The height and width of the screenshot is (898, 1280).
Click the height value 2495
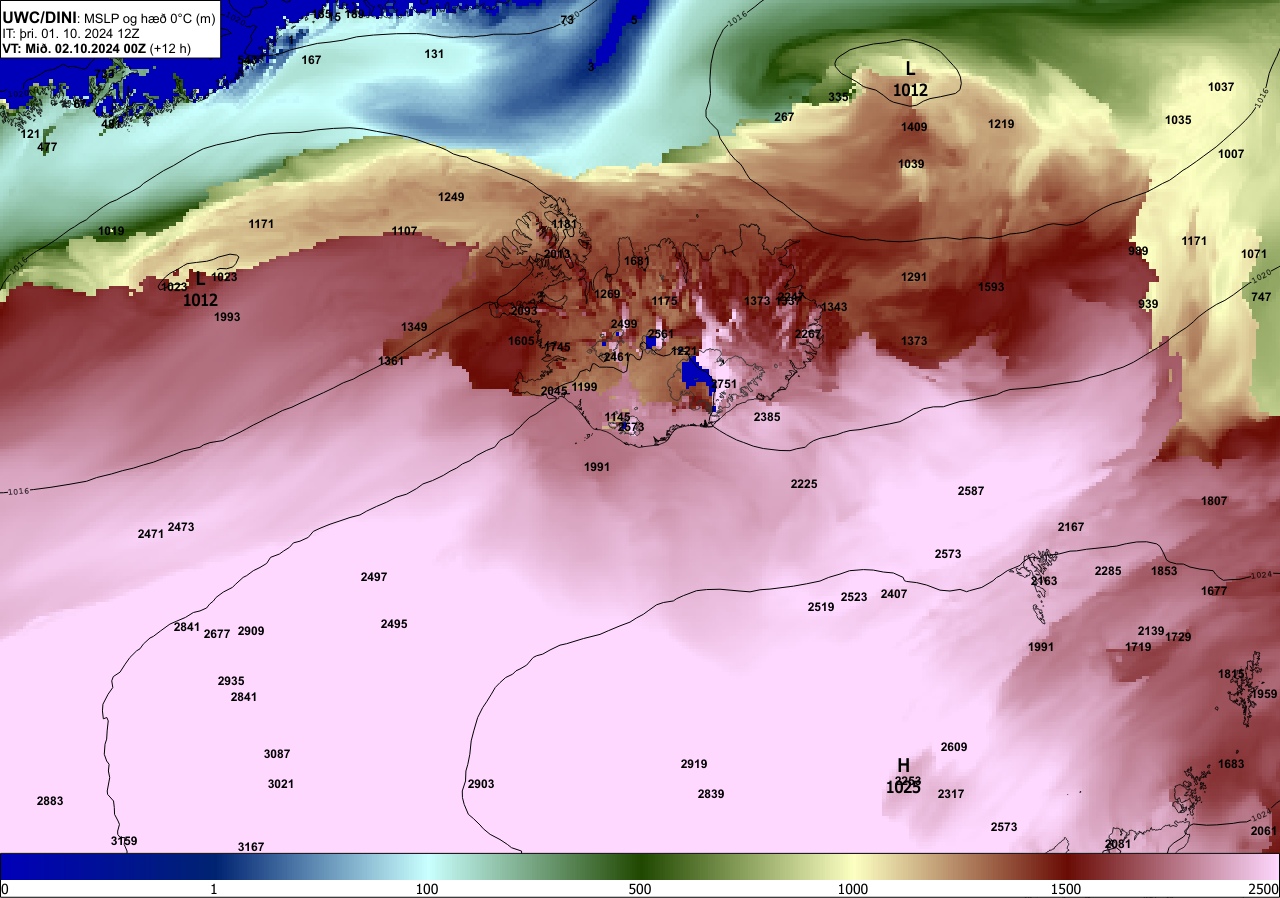tap(394, 624)
